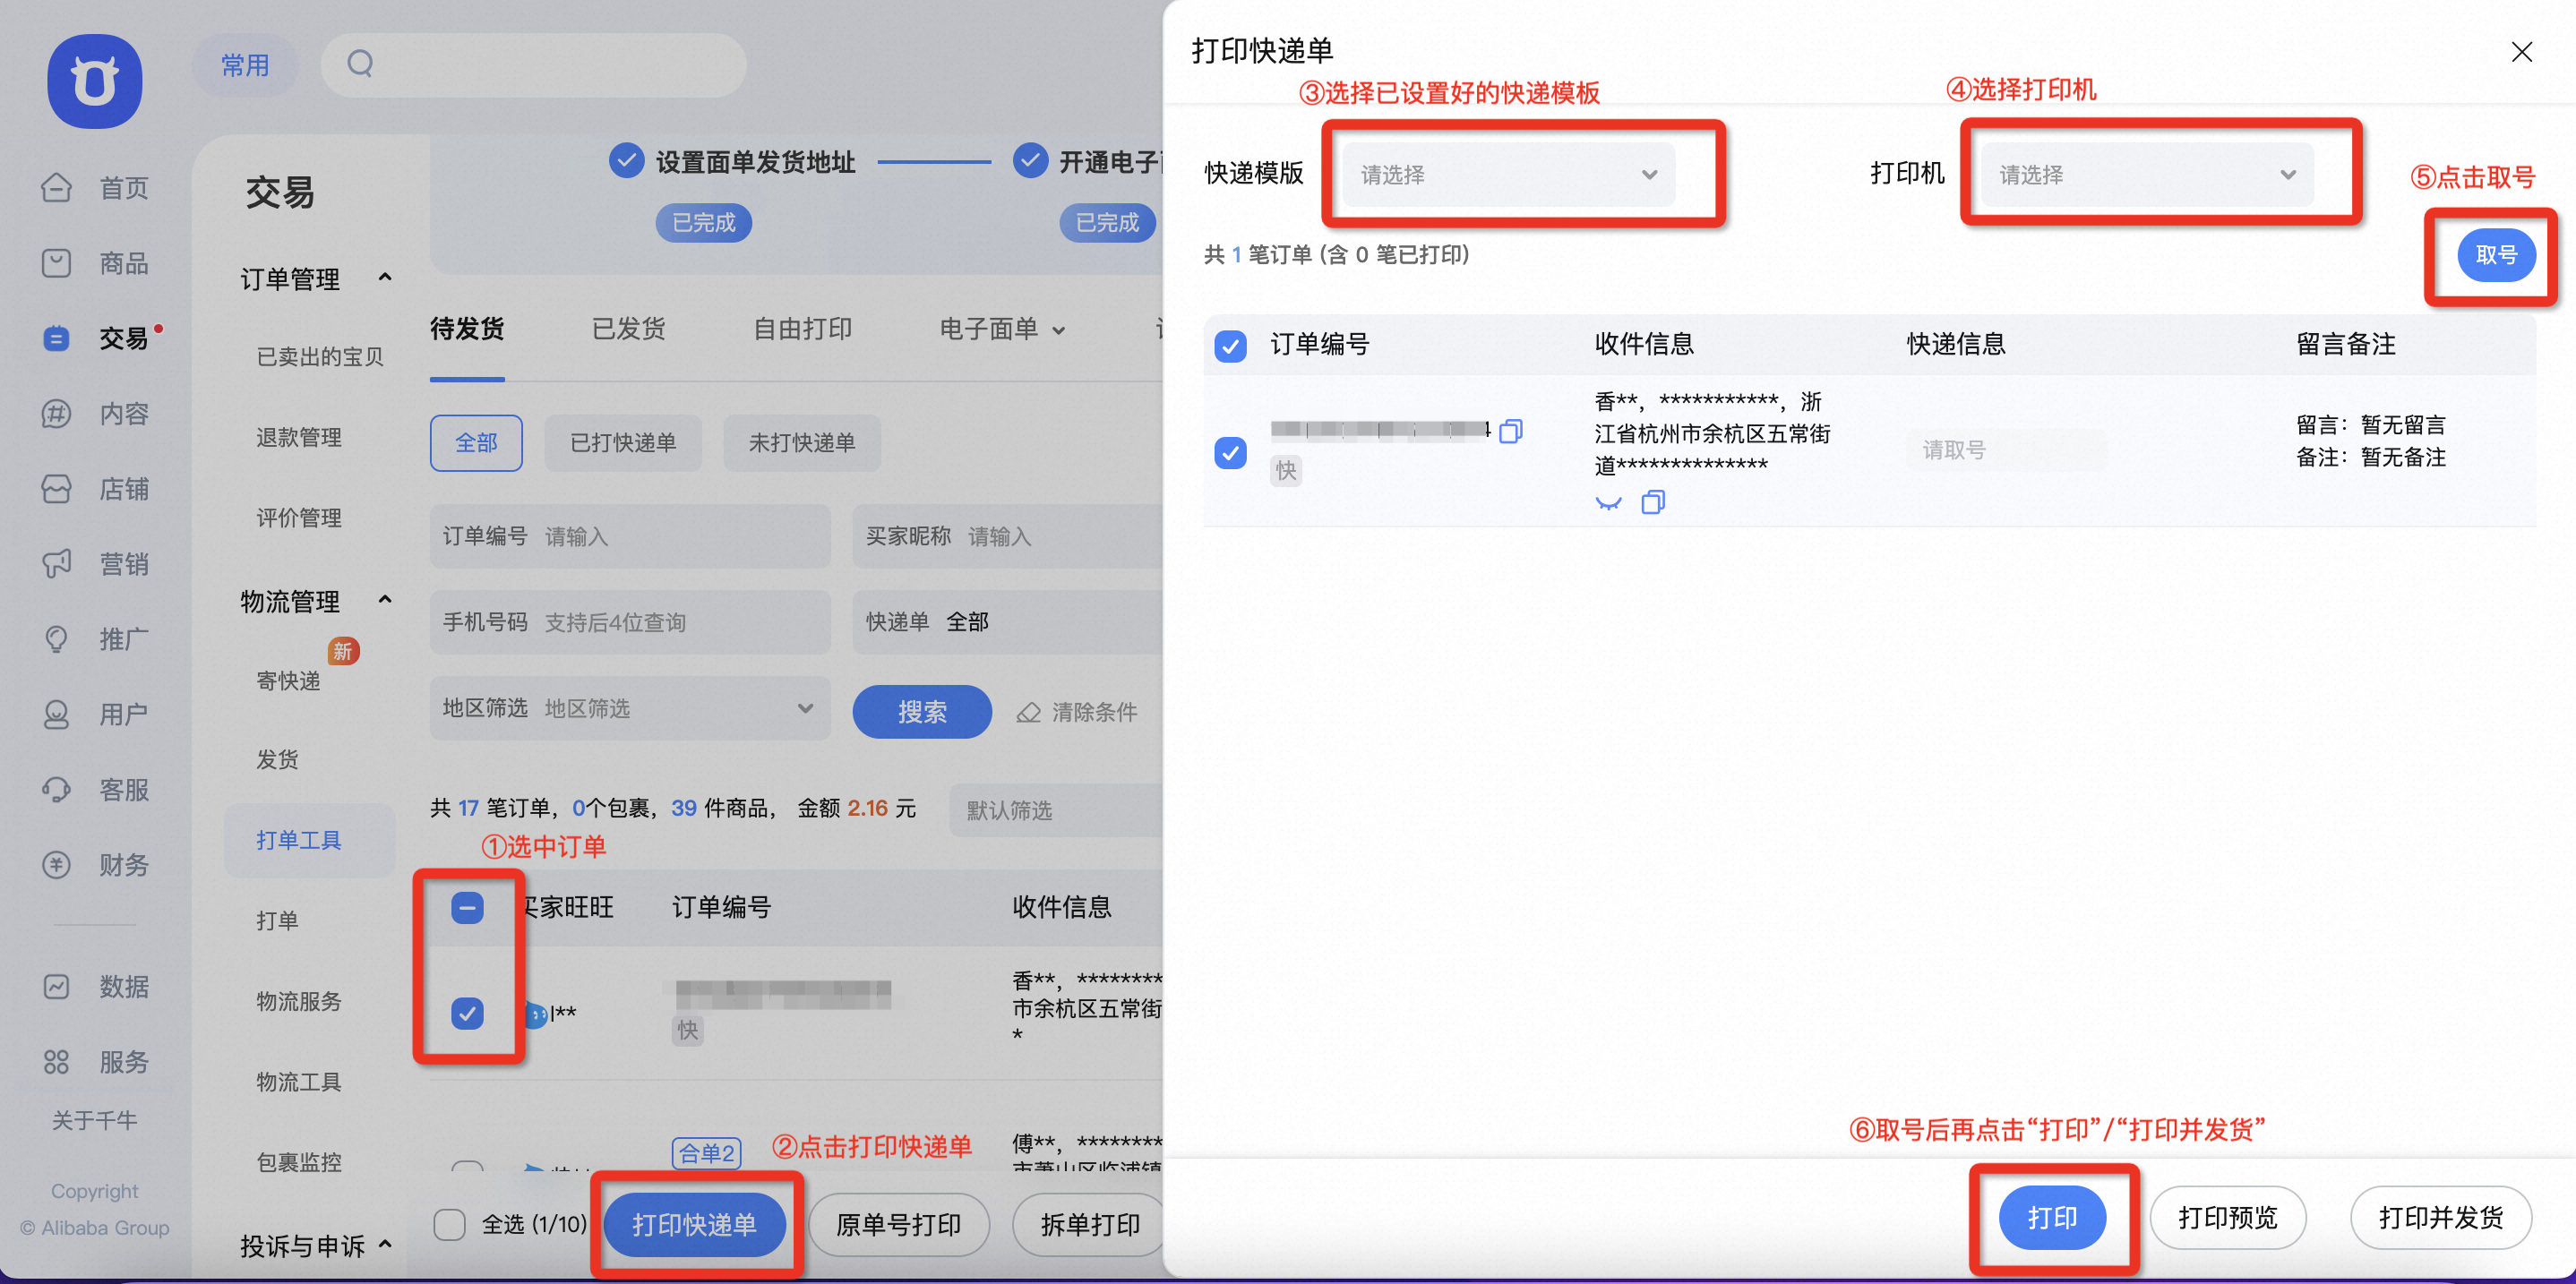Viewport: 2576px width, 1284px height.
Task: Open the 地区筛选 region dropdown
Action: [x=630, y=708]
